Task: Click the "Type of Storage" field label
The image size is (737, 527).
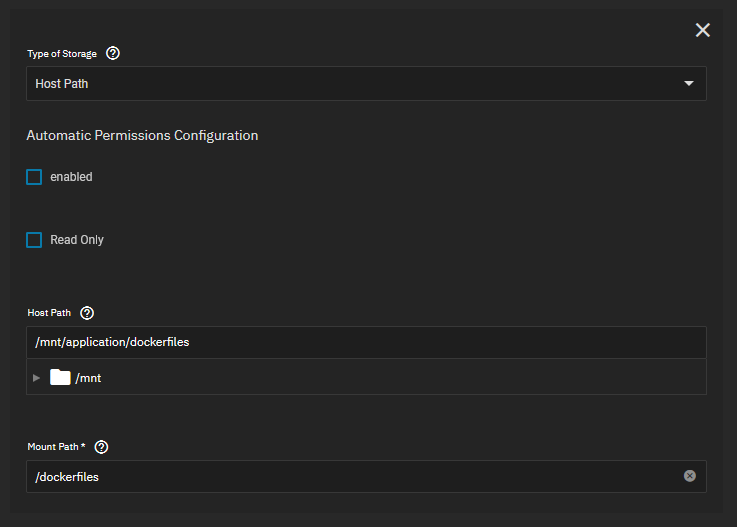Action: pyautogui.click(x=62, y=54)
